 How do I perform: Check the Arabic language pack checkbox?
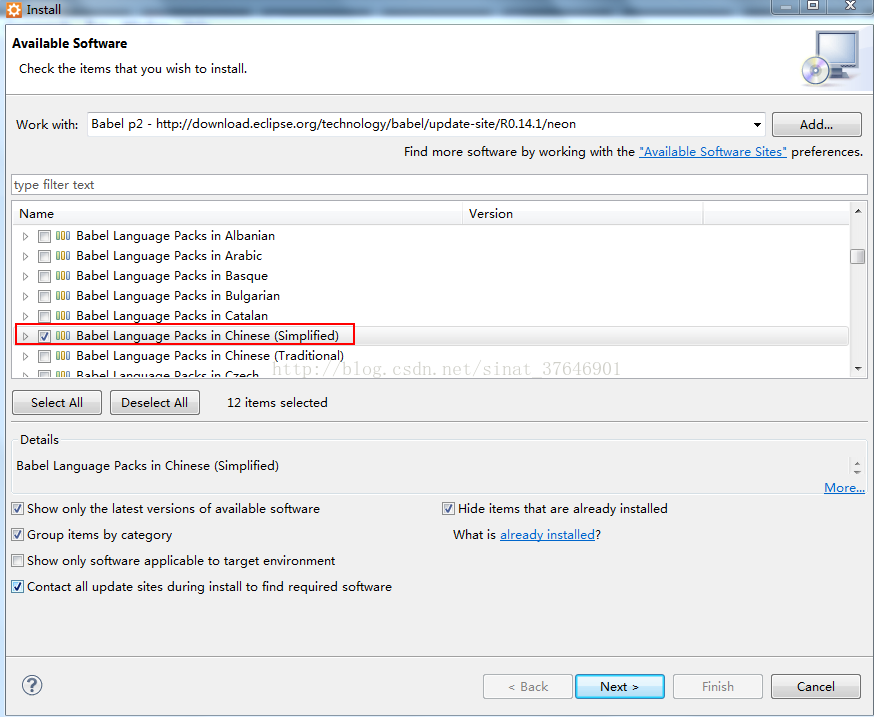pyautogui.click(x=45, y=256)
